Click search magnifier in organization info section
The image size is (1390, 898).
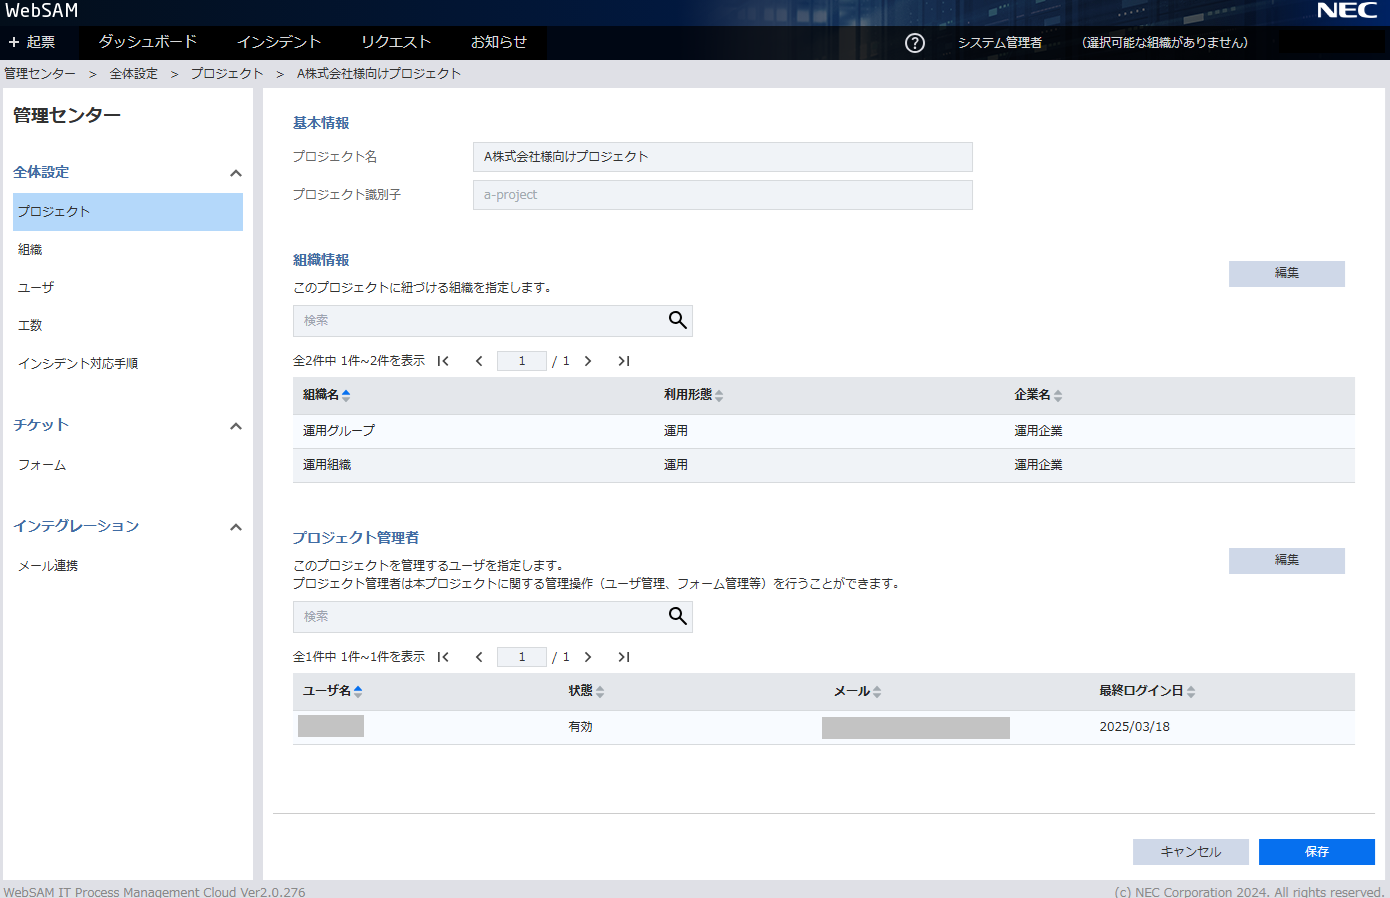pos(677,320)
